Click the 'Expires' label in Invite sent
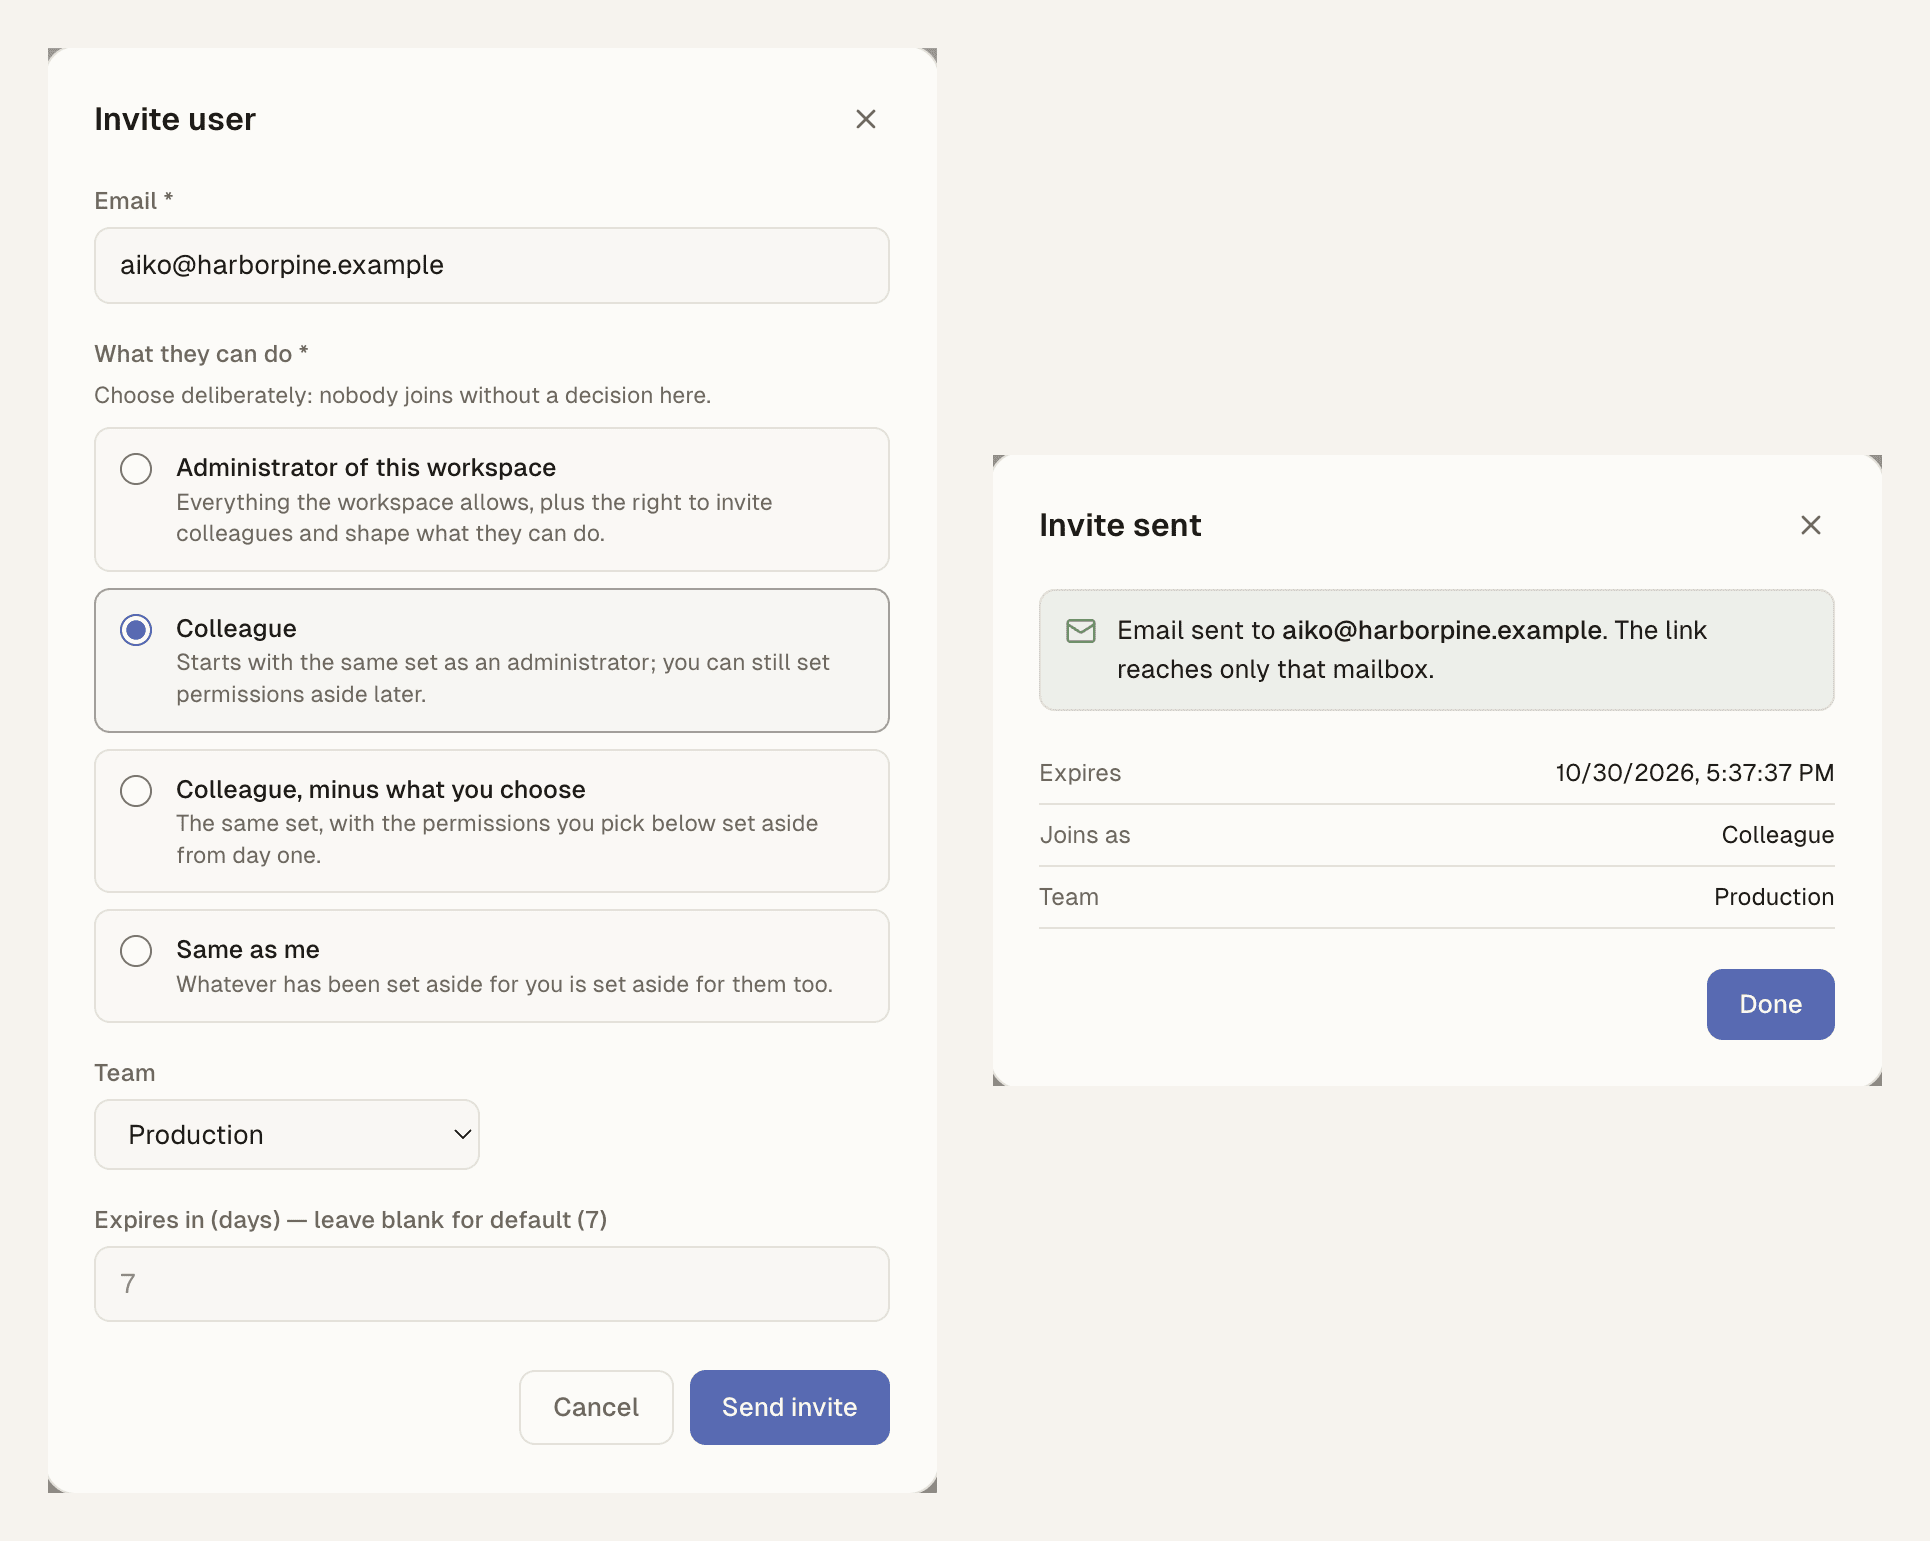 coord(1080,773)
